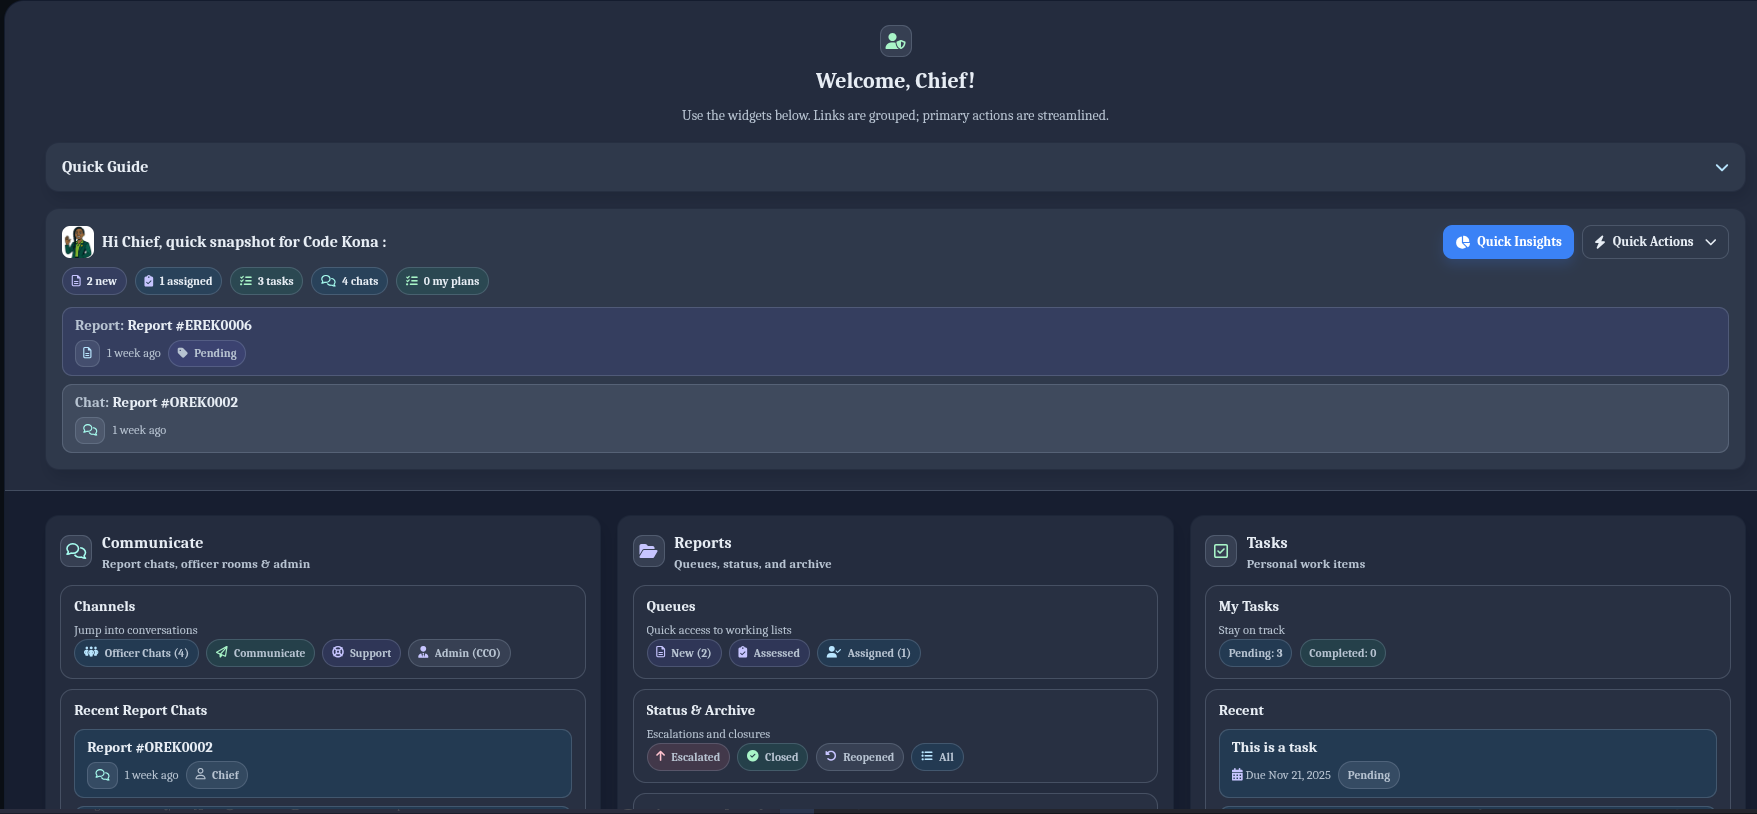The height and width of the screenshot is (814, 1757).
Task: Filter tasks by Pending: 3
Action: pos(1254,653)
